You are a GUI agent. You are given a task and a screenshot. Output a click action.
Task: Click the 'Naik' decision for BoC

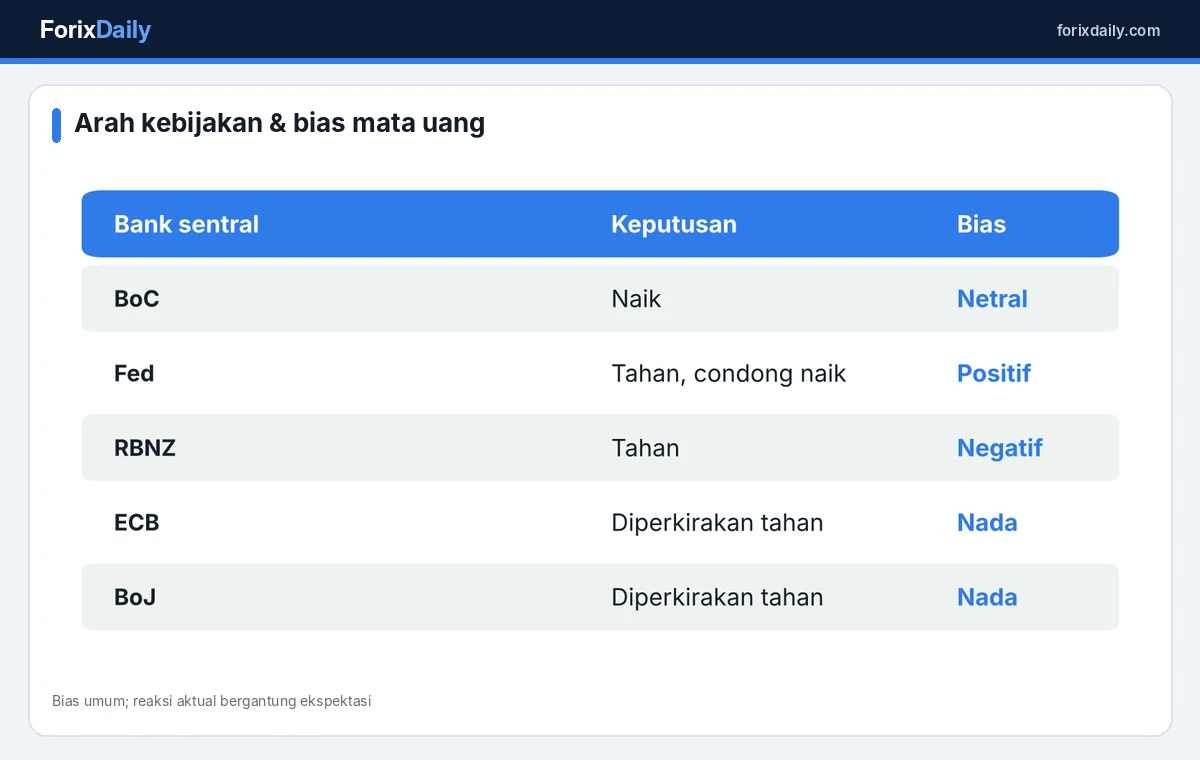[636, 299]
